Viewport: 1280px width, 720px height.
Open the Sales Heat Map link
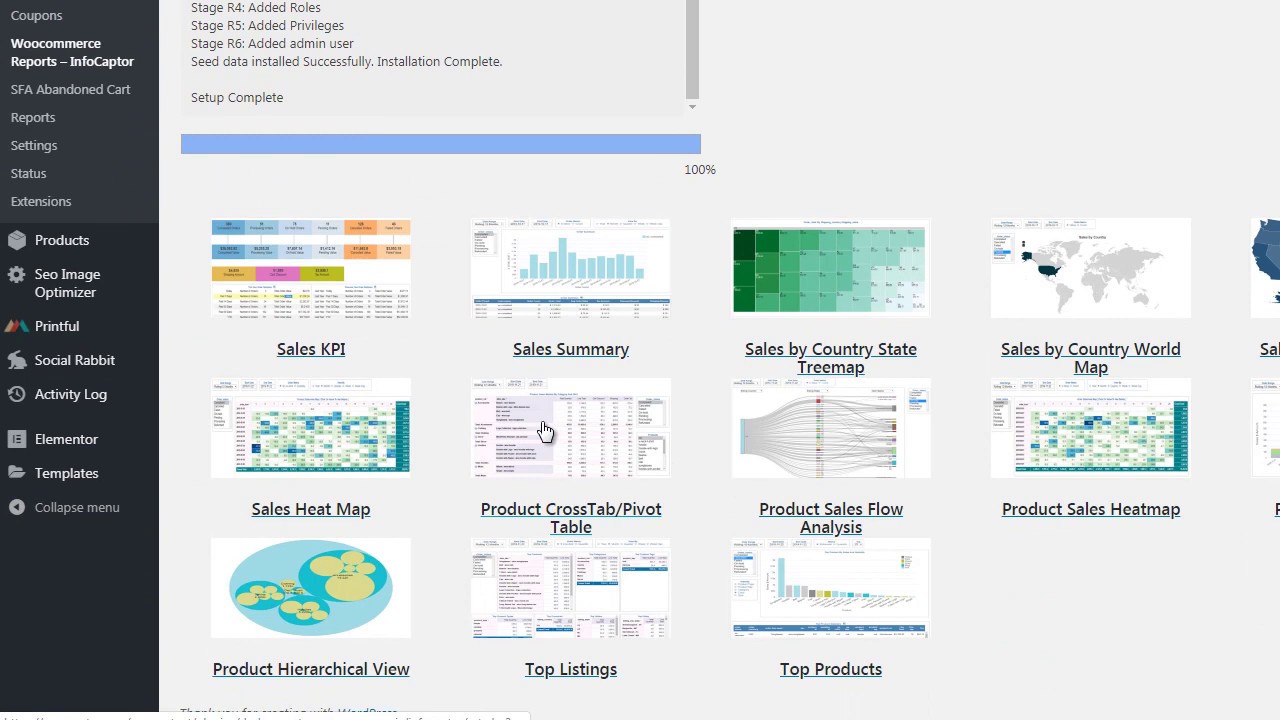[x=311, y=509]
